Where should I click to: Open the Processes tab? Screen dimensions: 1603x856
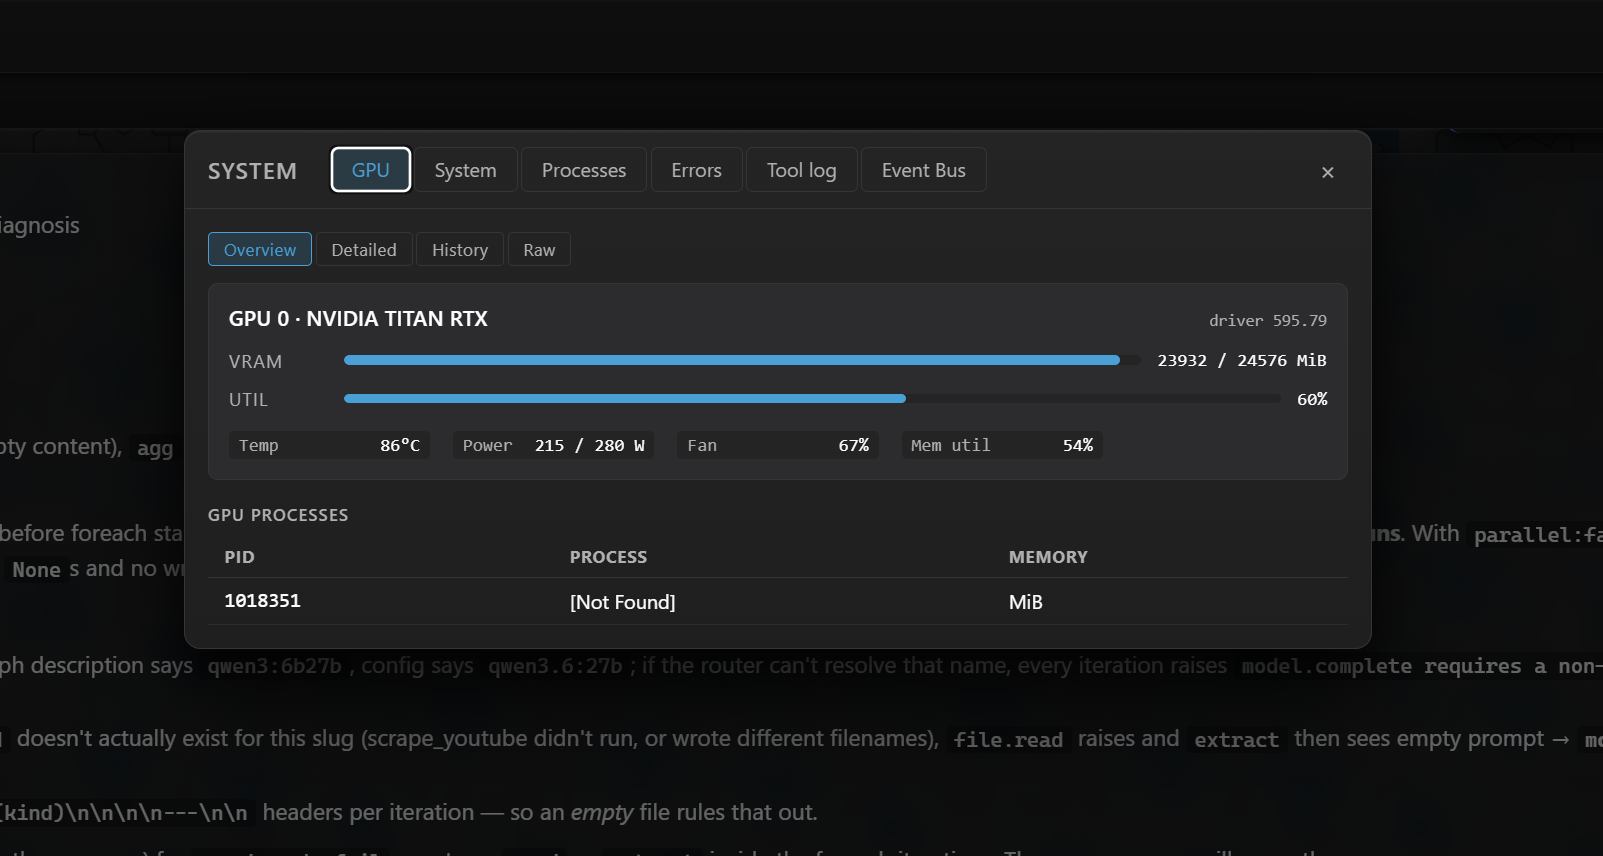coord(584,170)
